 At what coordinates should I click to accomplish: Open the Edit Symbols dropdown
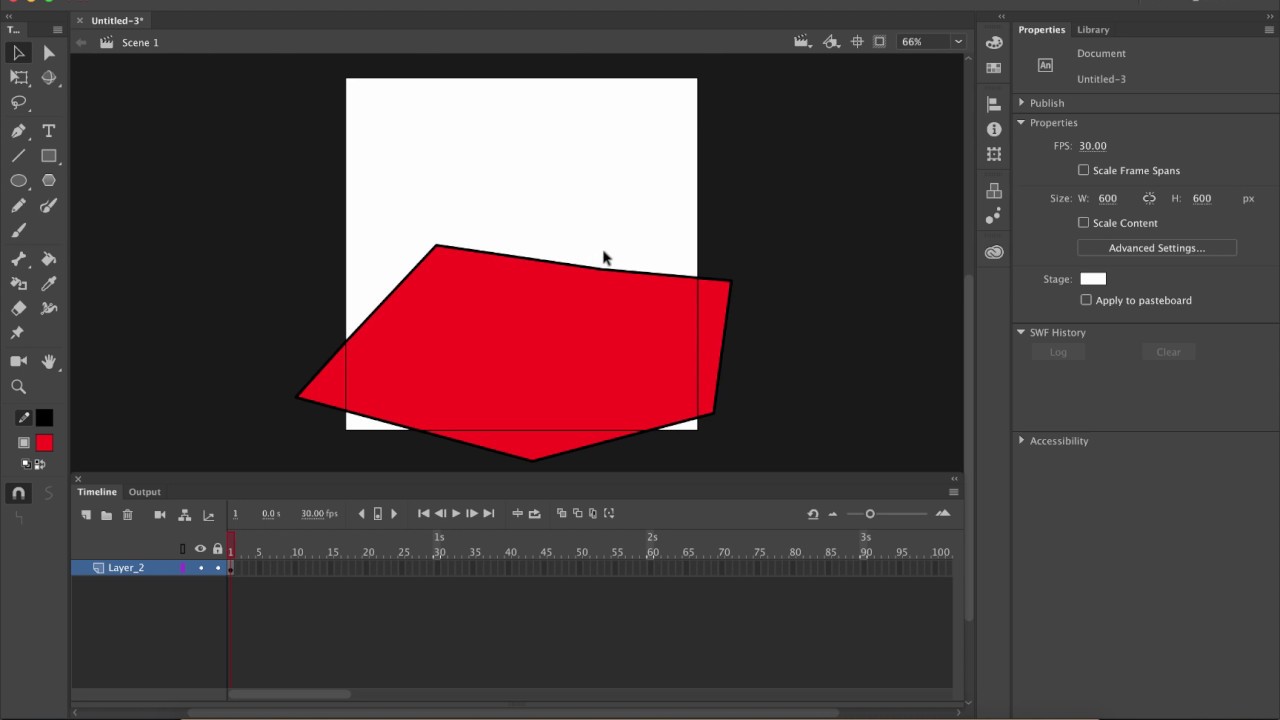(831, 42)
